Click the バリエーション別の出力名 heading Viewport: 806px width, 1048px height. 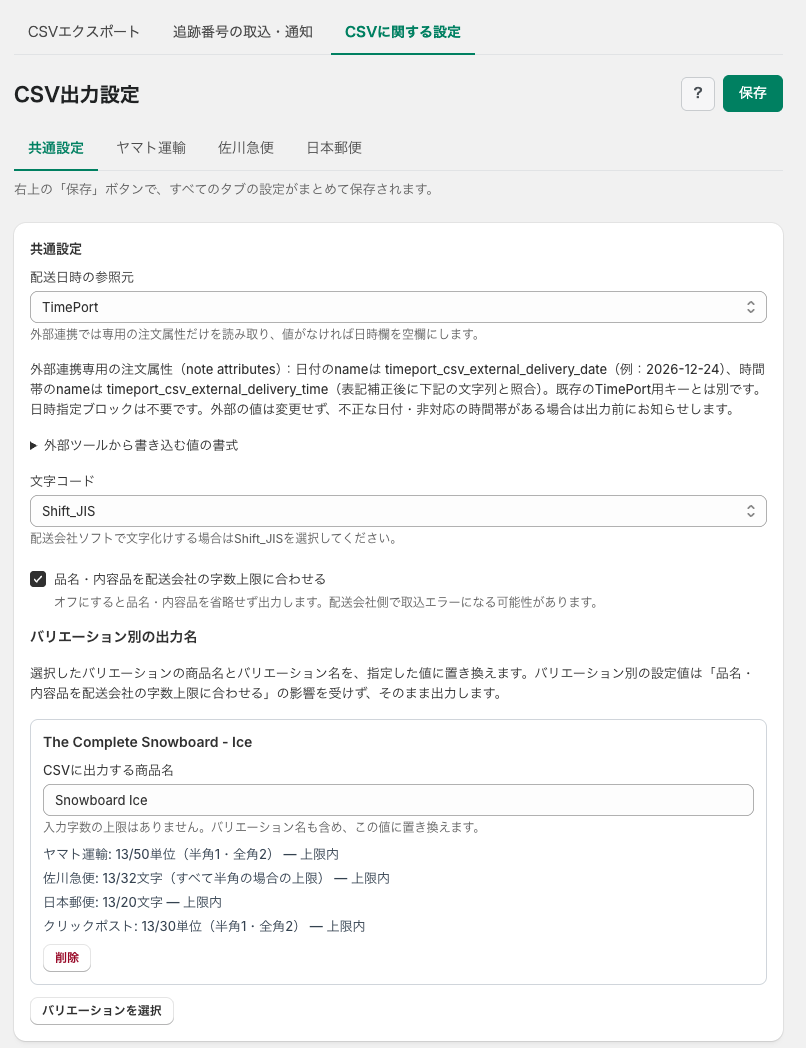114,637
